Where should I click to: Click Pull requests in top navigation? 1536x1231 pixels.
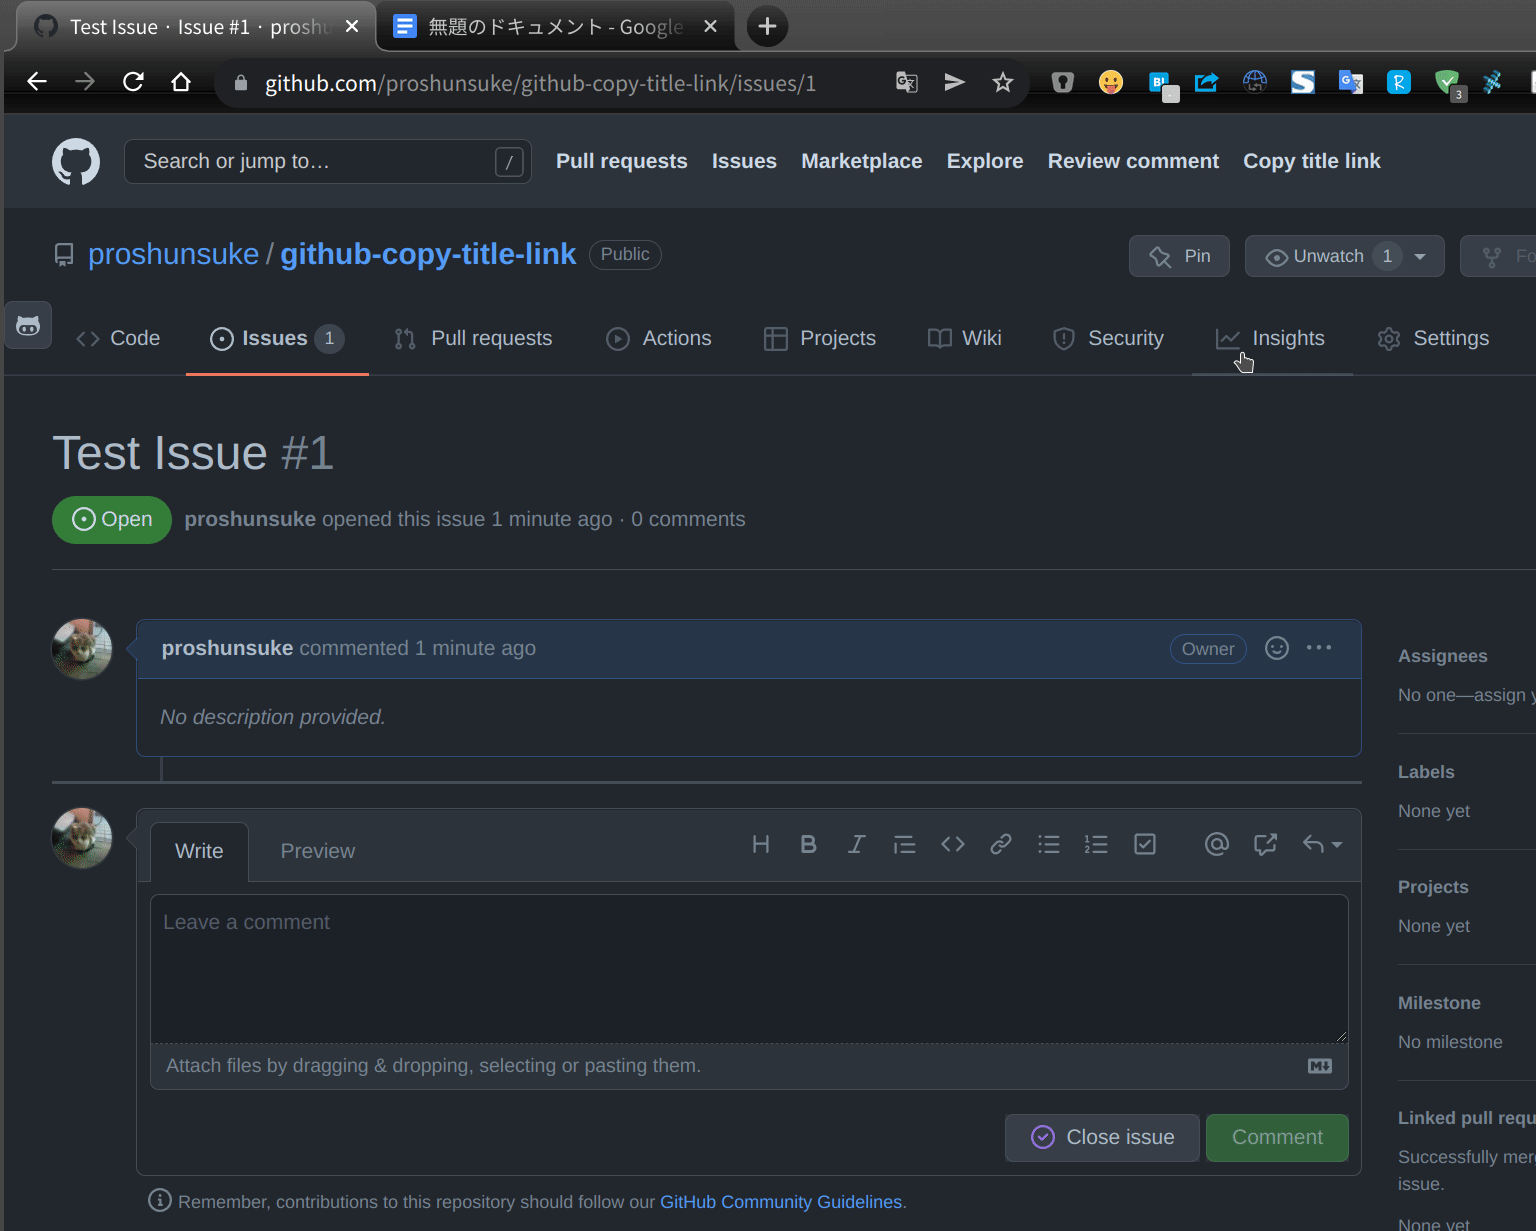click(x=622, y=161)
